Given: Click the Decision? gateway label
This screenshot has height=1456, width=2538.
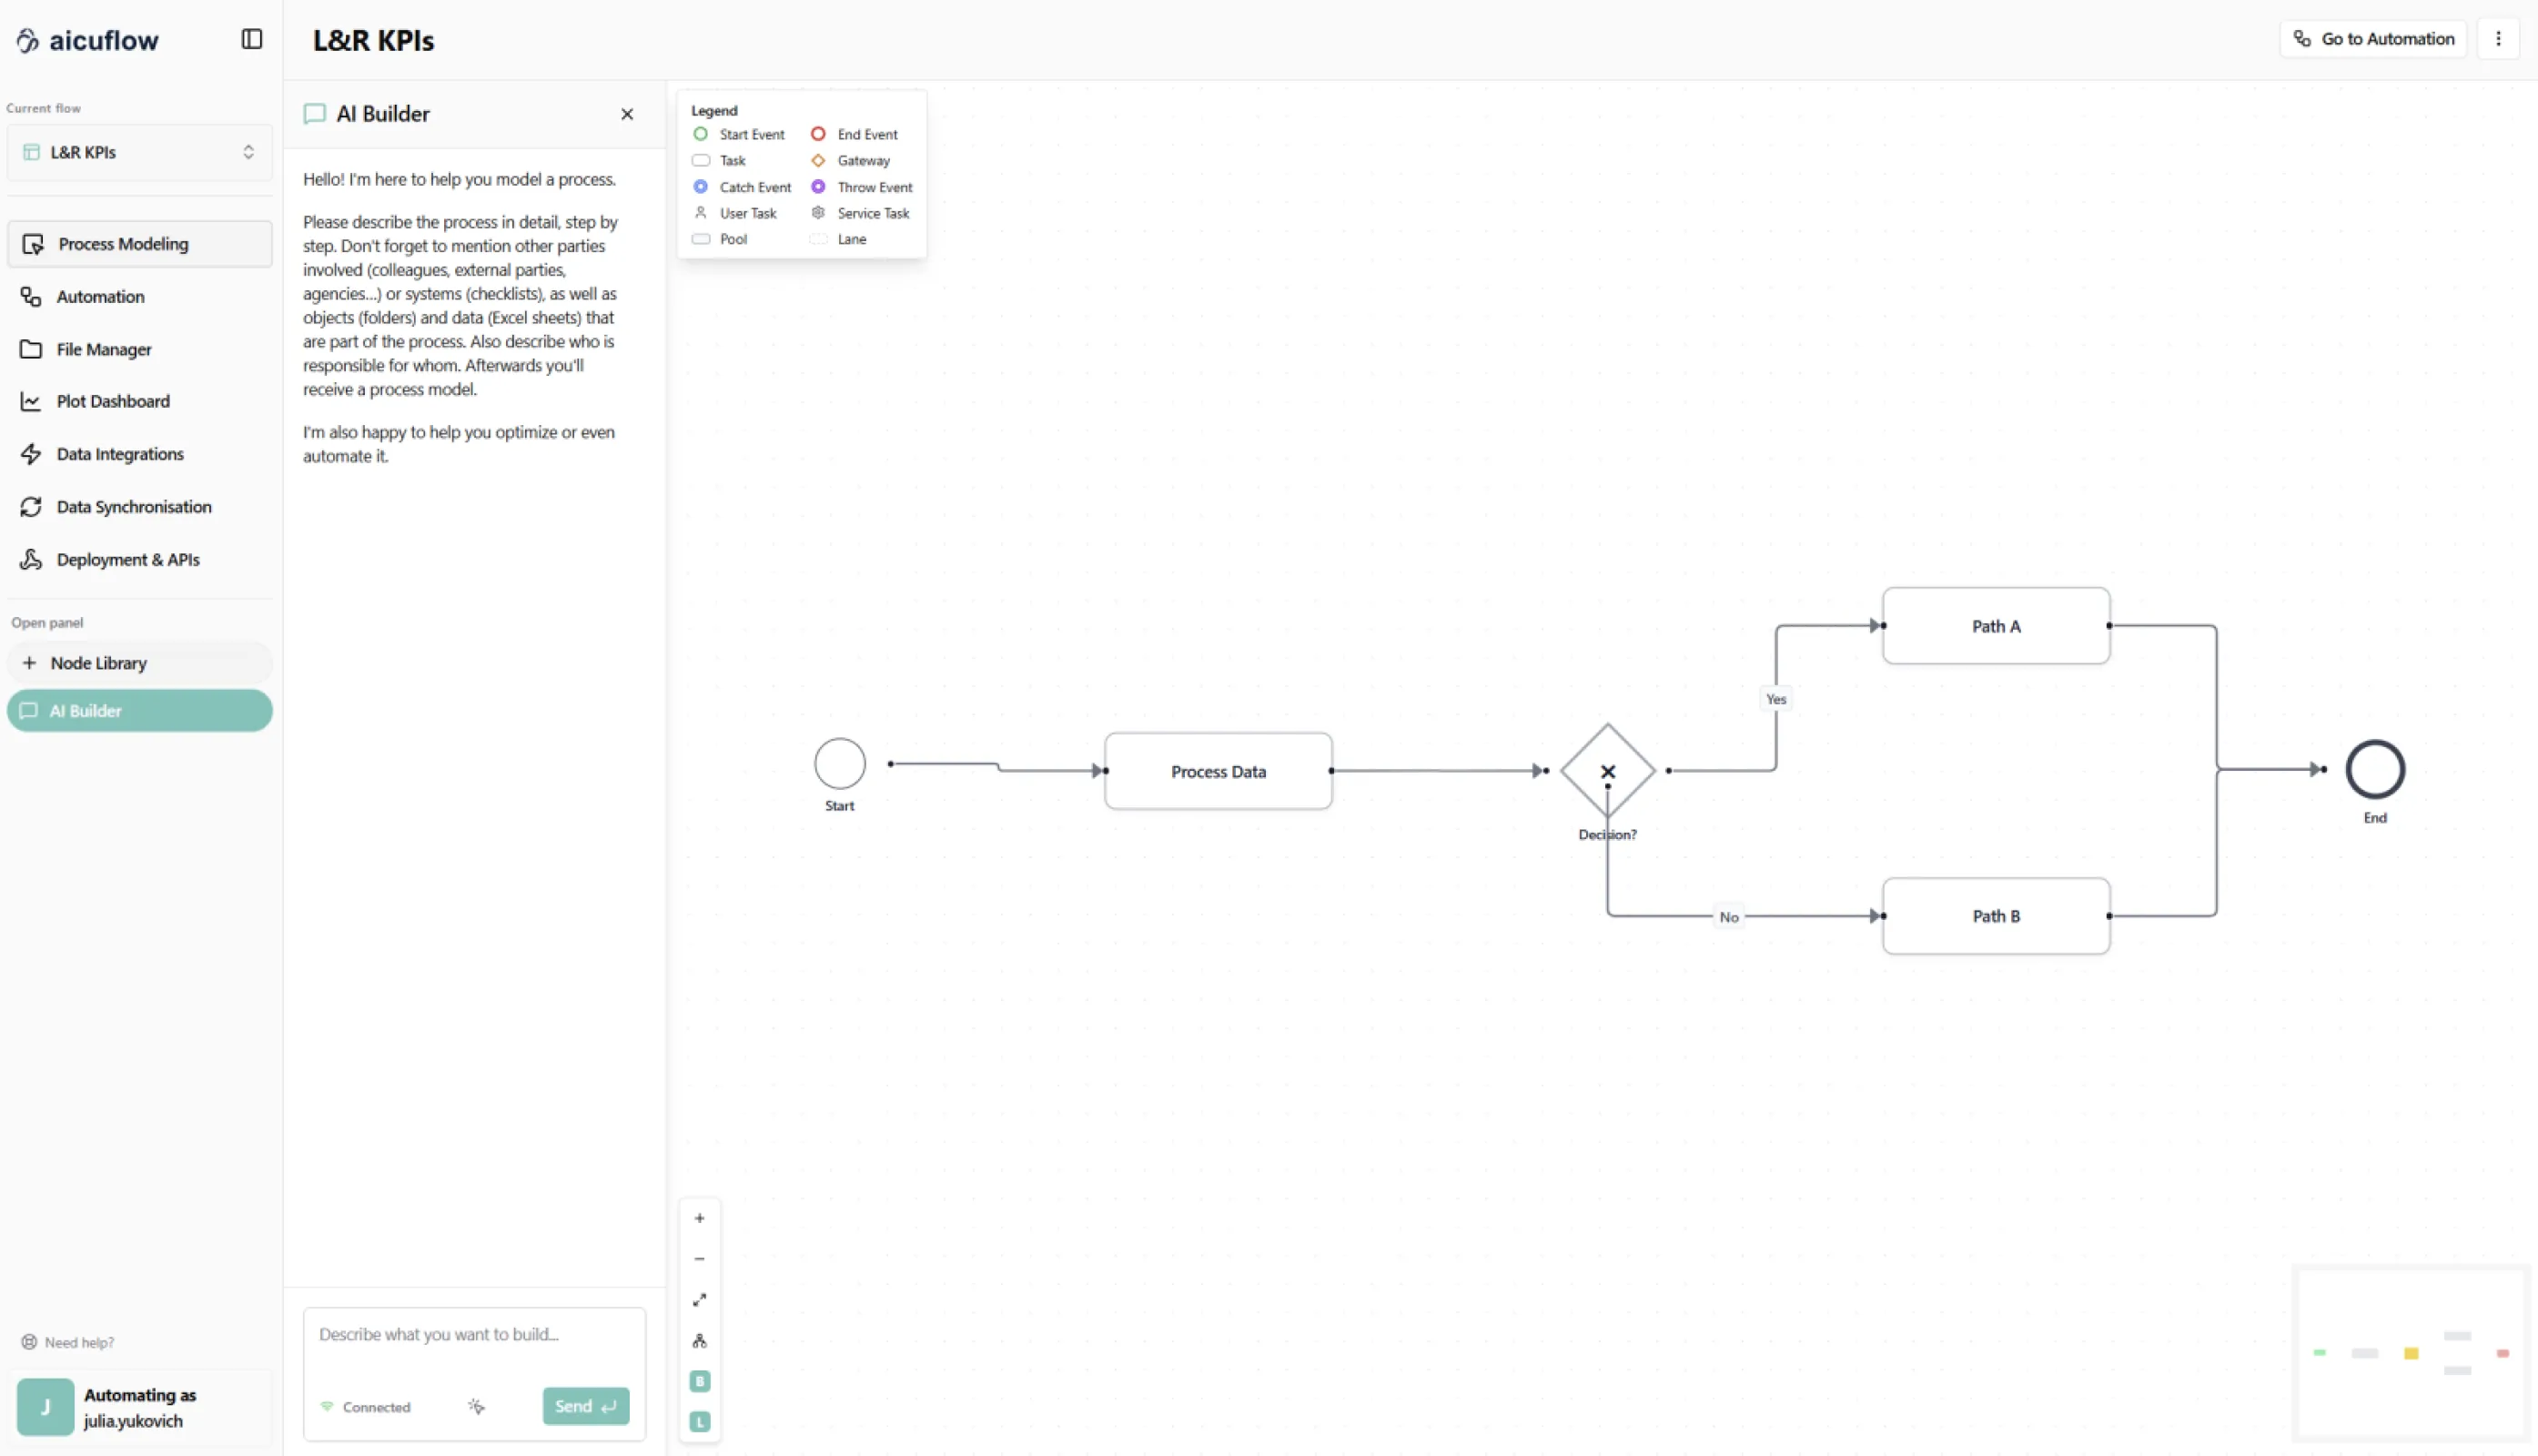Looking at the screenshot, I should pos(1608,835).
